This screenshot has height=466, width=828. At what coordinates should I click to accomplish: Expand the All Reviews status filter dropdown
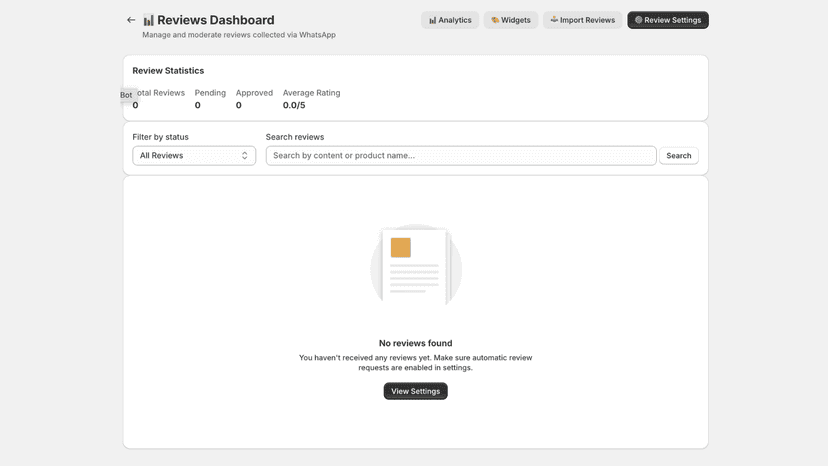click(x=194, y=155)
